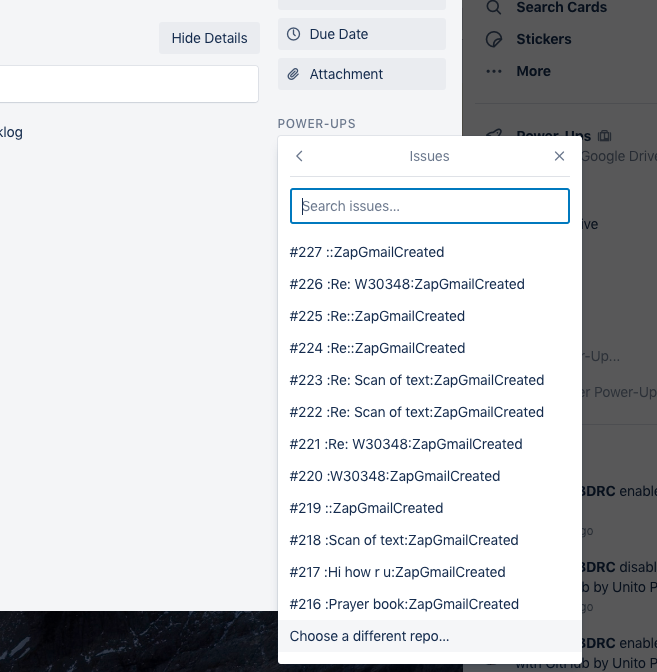This screenshot has width=657, height=672.
Task: Select issue #226 Re: W30348
Action: click(x=430, y=284)
